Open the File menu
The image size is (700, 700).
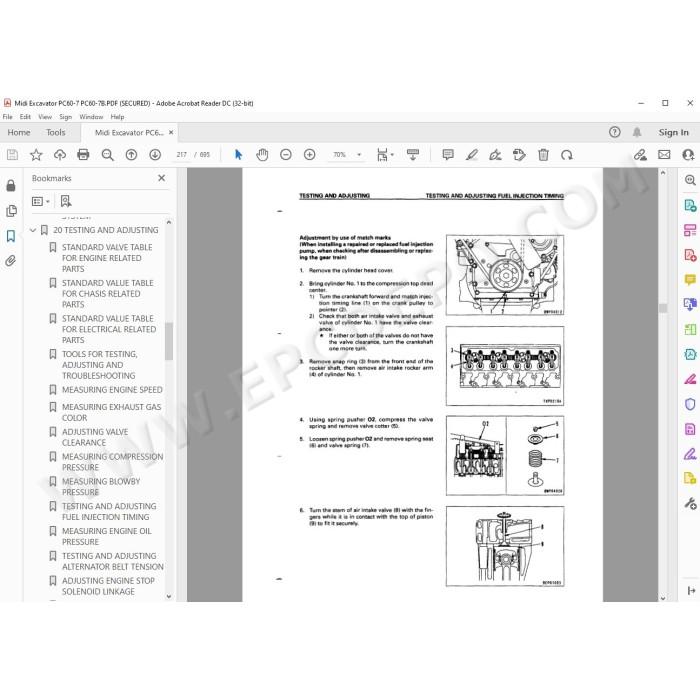tap(8, 117)
